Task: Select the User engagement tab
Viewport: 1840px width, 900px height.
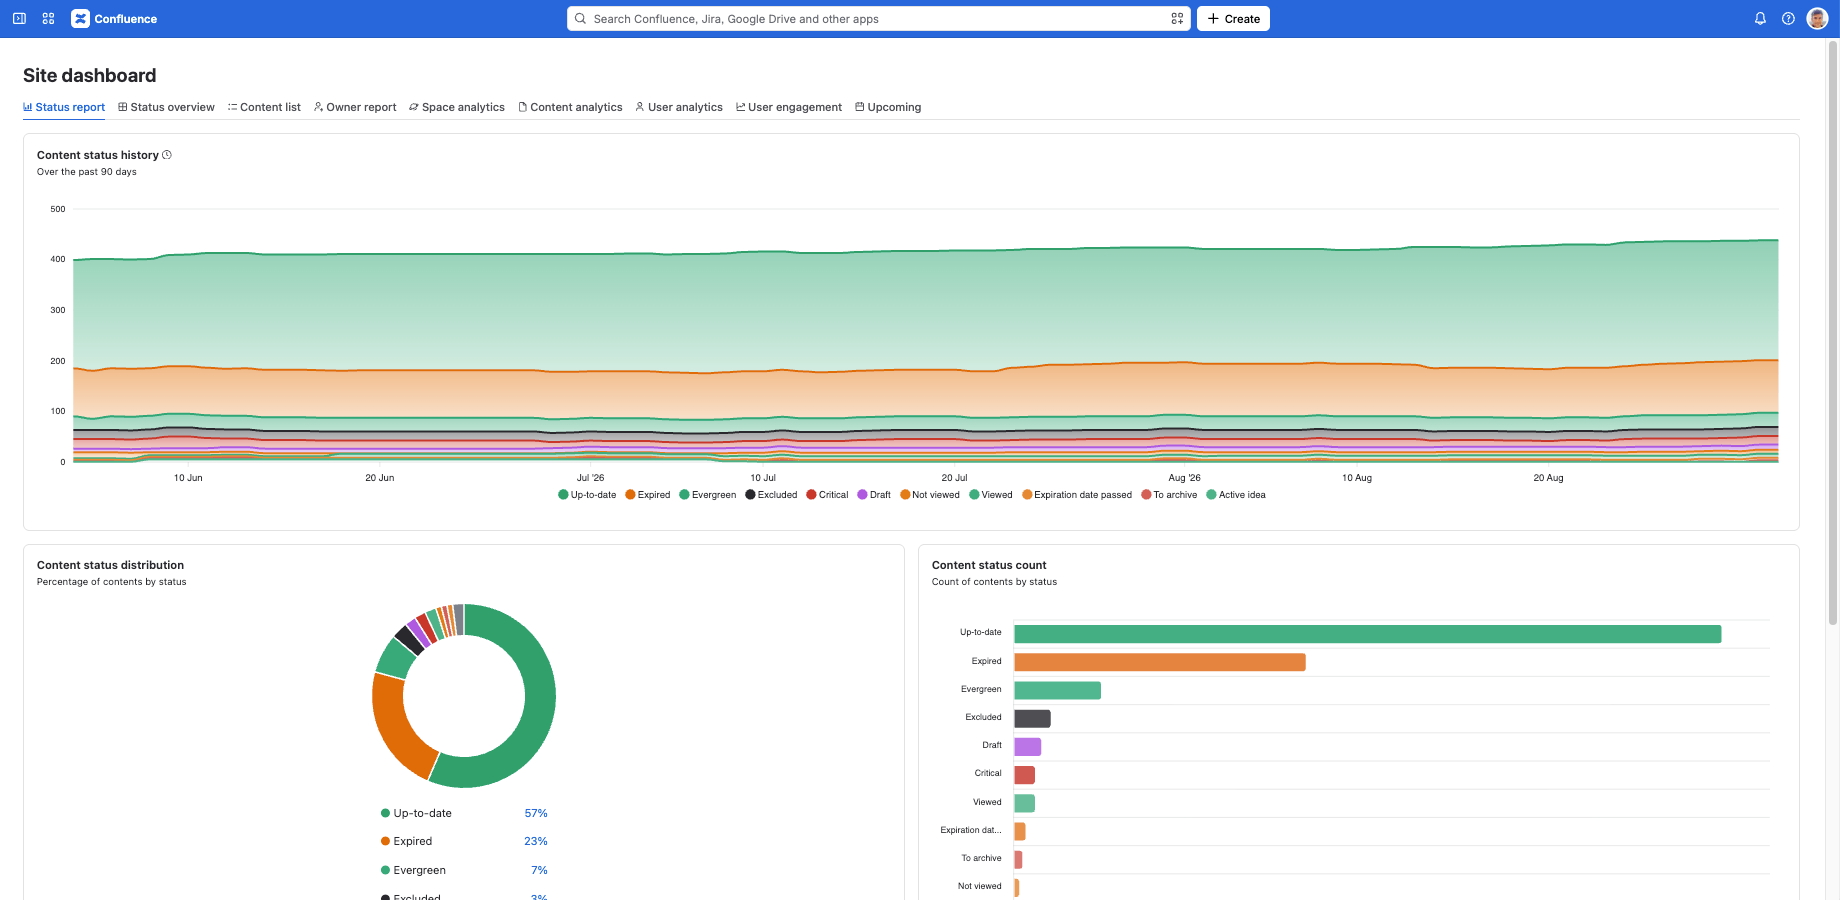Action: click(x=789, y=107)
